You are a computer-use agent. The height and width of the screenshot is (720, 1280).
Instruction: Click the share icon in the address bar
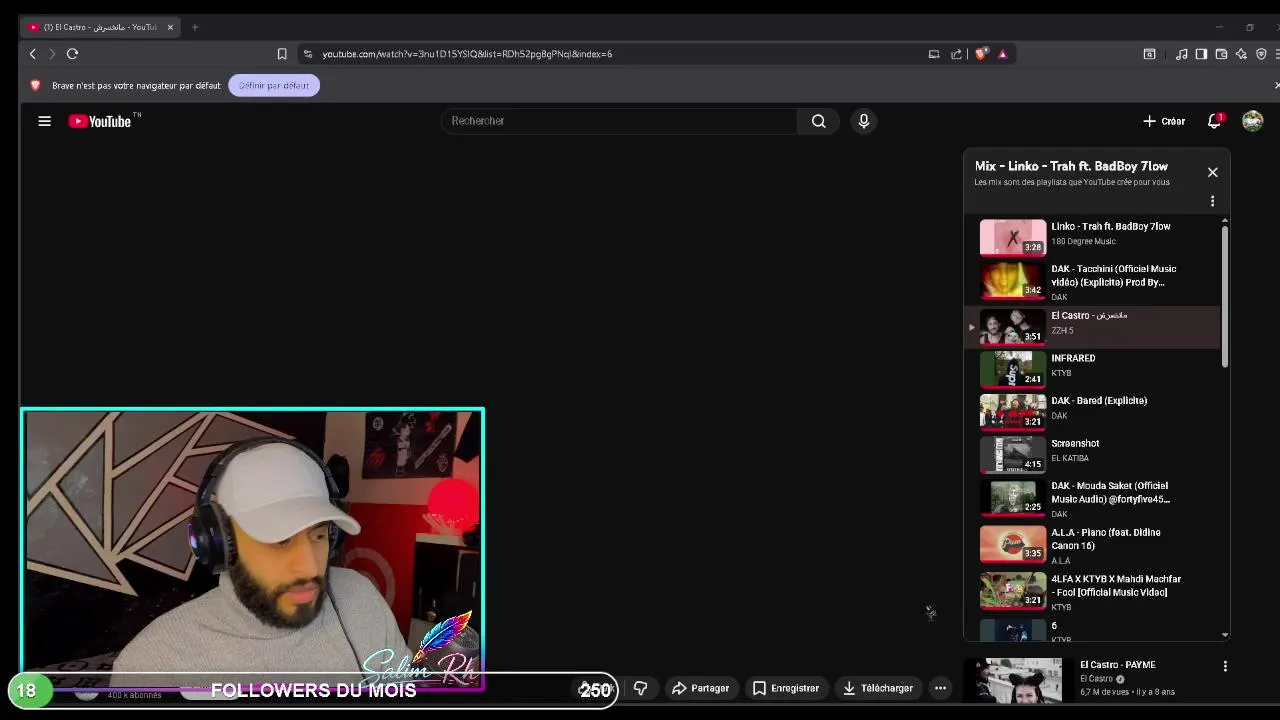point(957,54)
